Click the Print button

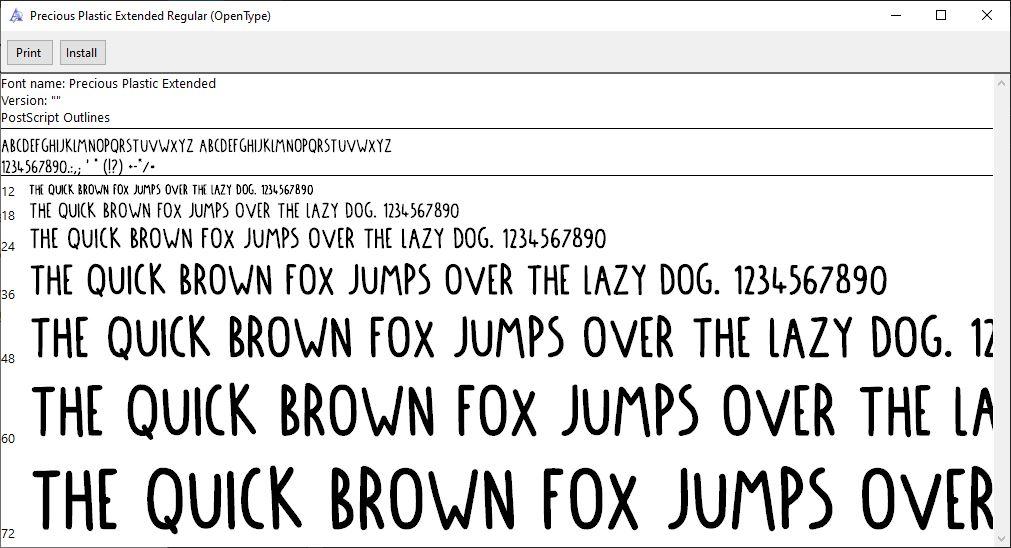28,53
